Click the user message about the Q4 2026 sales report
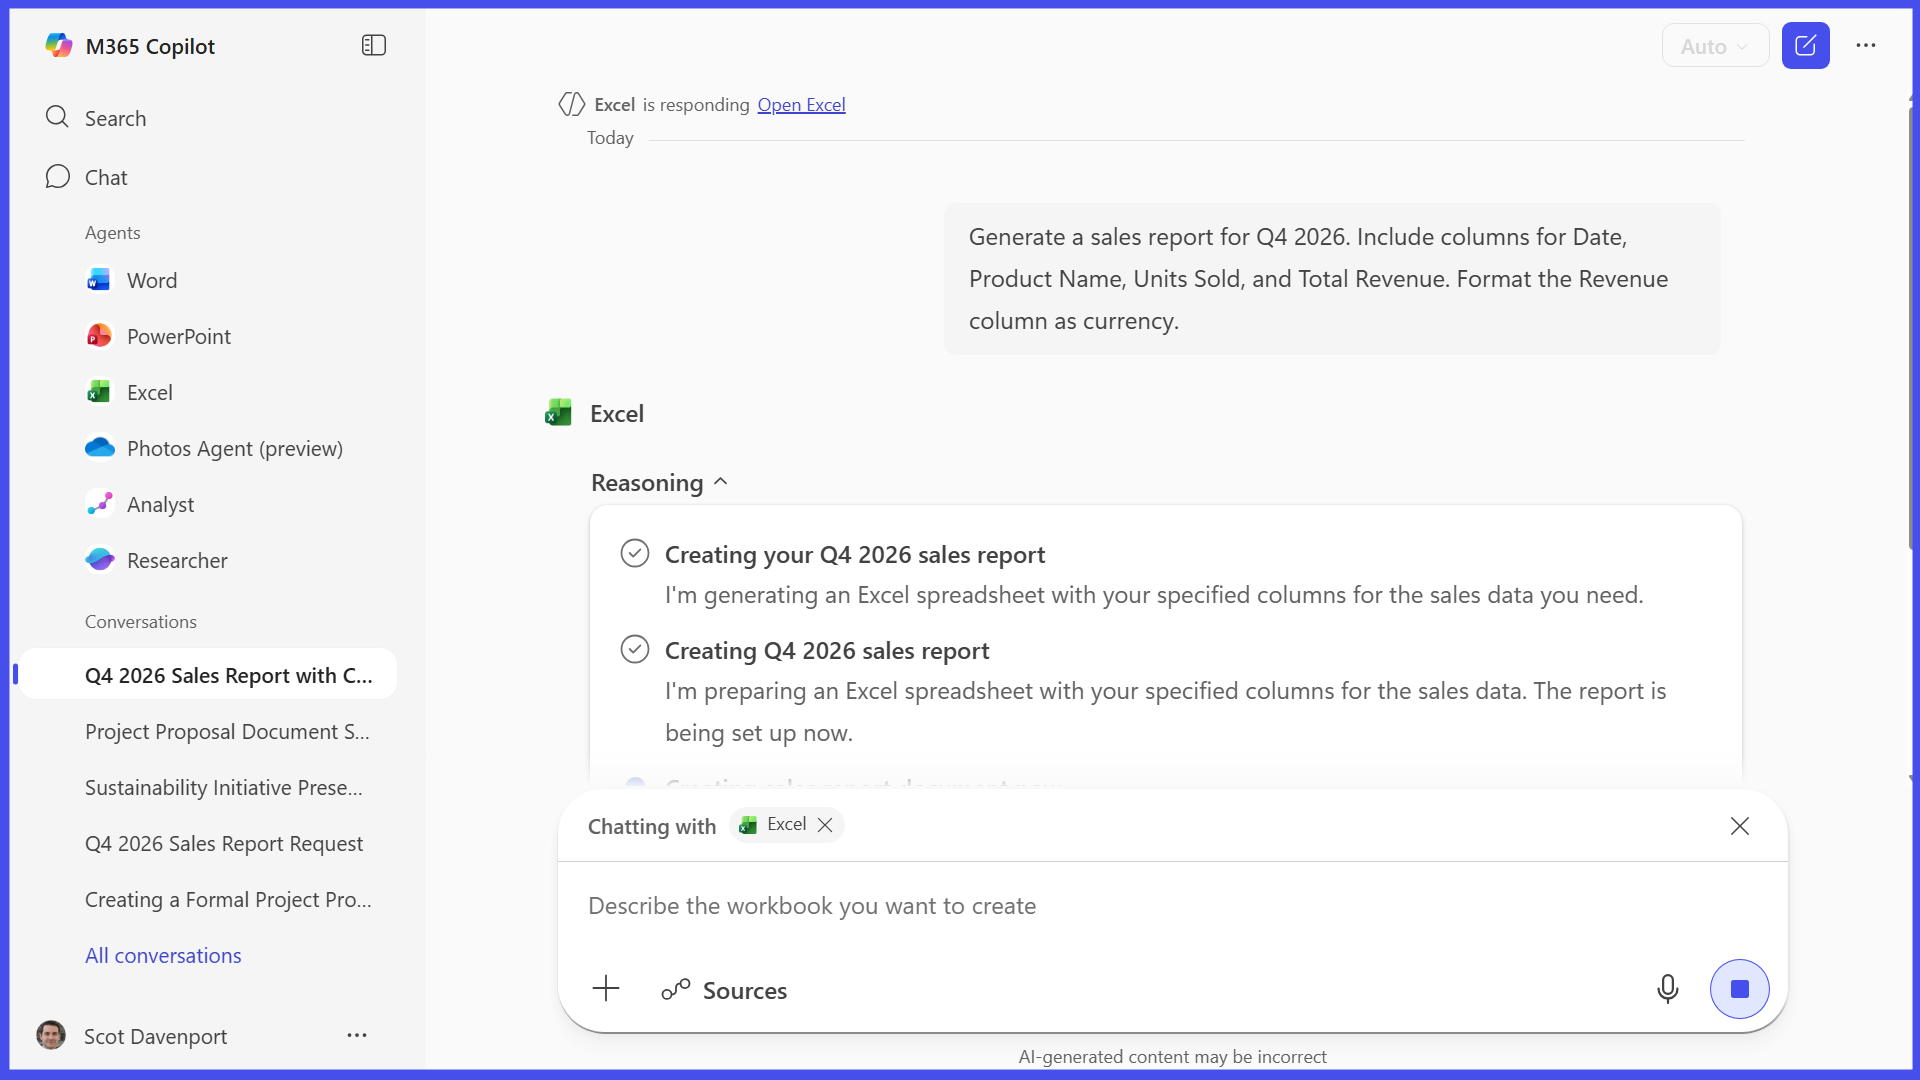 point(1332,279)
